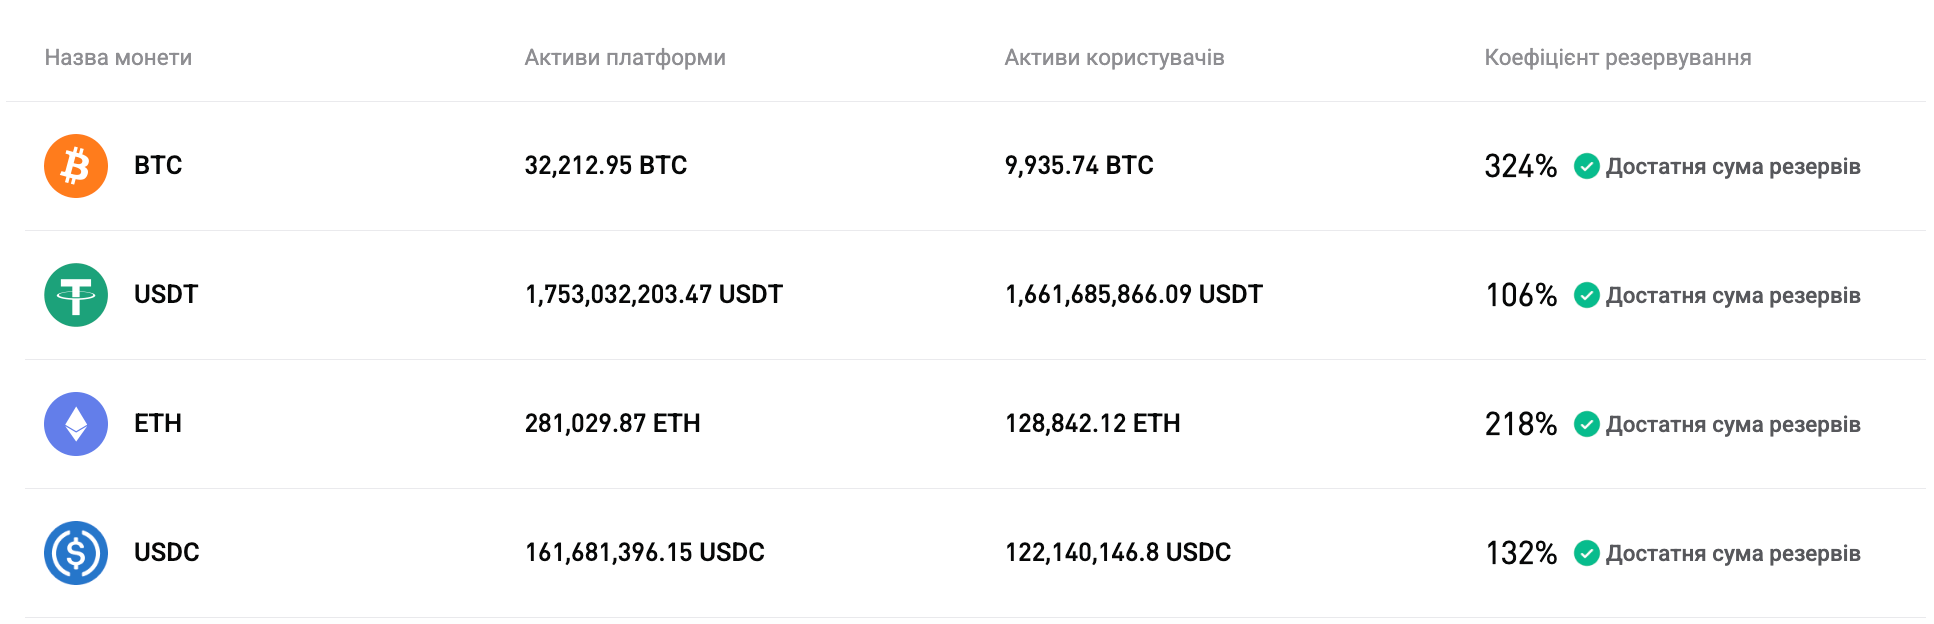Click the 'Активи користувачів' column header
Image resolution: width=1934 pixels, height=624 pixels.
(1113, 58)
